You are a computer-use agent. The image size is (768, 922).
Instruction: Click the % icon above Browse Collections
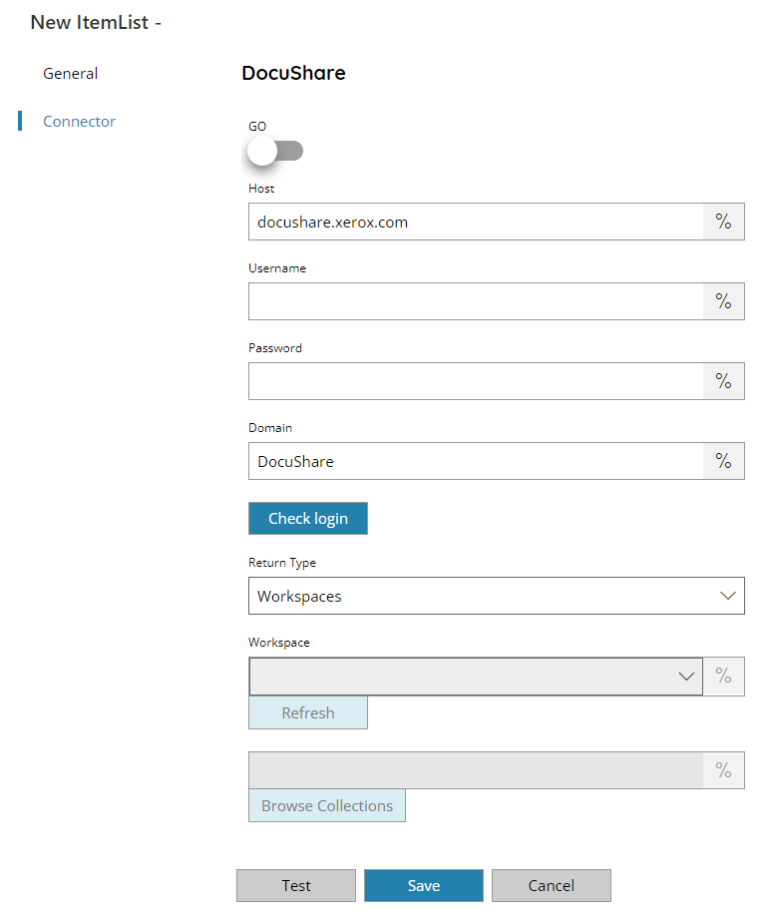tap(724, 770)
